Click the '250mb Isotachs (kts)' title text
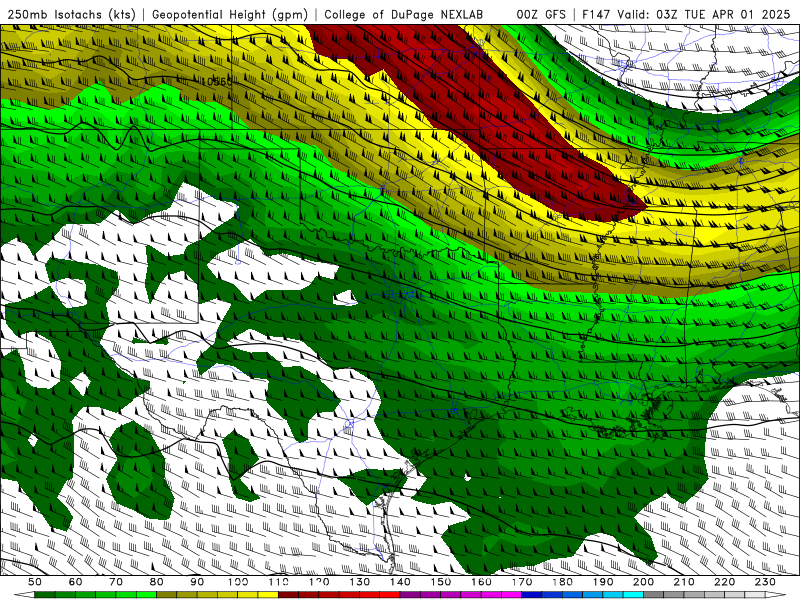Screen dimensions: 800x600 [72, 14]
